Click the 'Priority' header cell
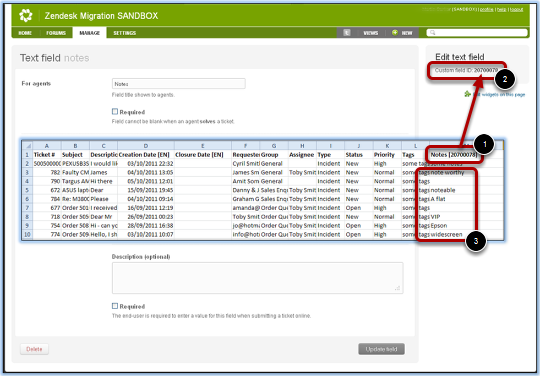This screenshot has height=376, width=540. click(x=387, y=155)
